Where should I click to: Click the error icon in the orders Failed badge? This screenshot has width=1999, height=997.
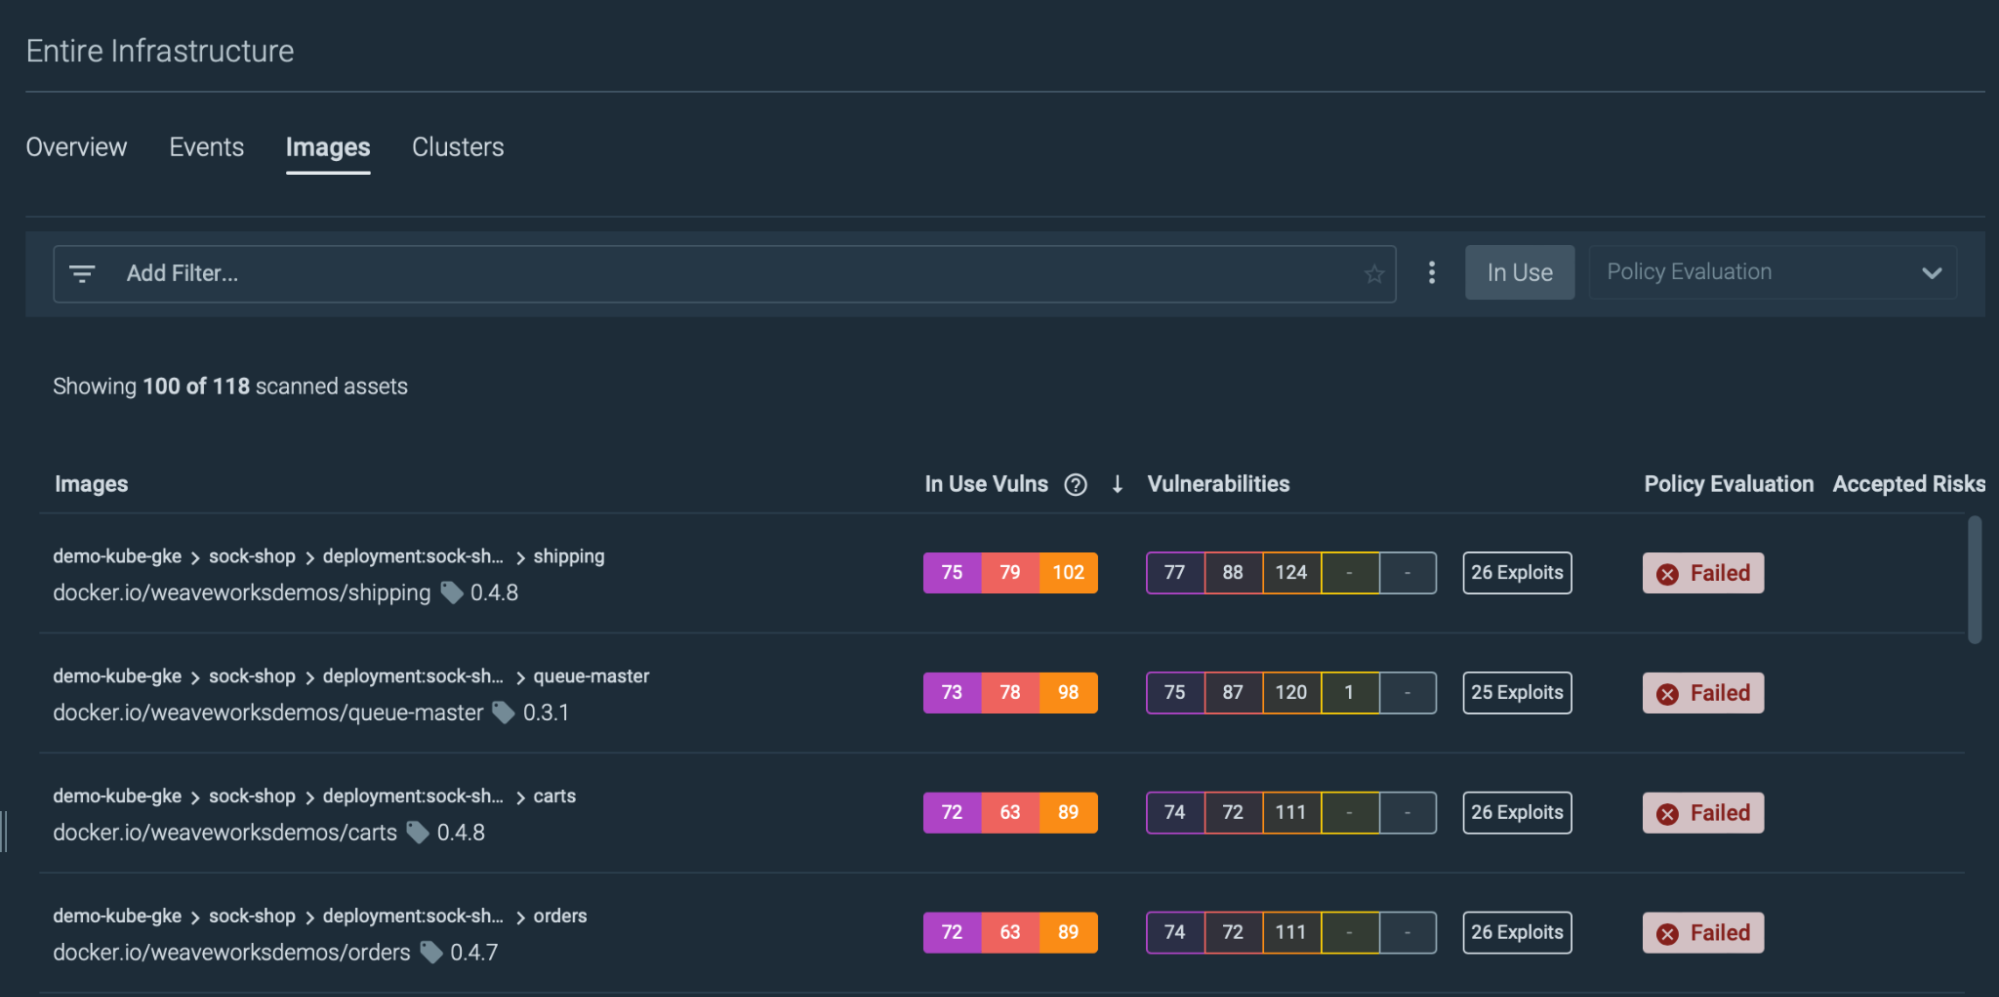1667,932
